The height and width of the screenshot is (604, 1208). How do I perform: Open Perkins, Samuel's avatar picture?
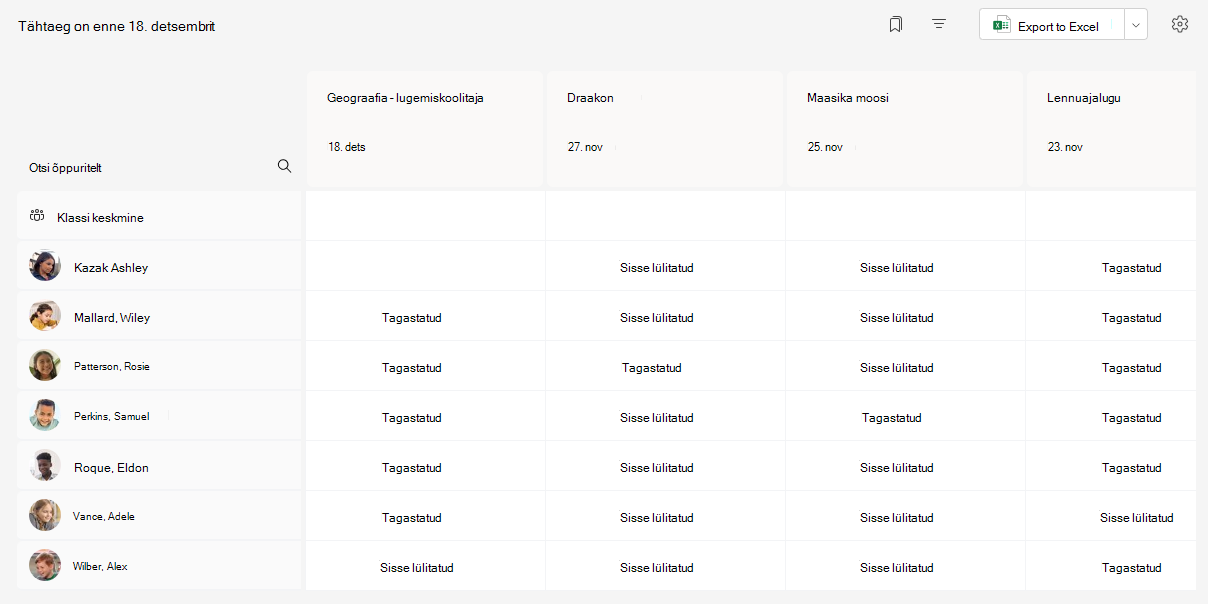click(x=45, y=416)
